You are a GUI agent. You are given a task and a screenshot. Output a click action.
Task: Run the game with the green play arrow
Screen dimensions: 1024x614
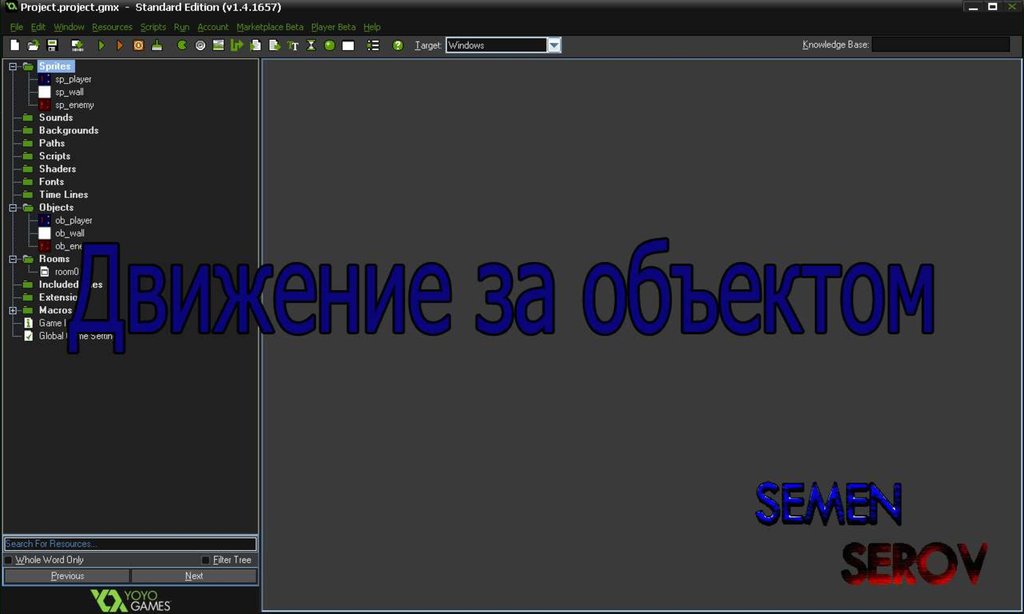[x=101, y=45]
